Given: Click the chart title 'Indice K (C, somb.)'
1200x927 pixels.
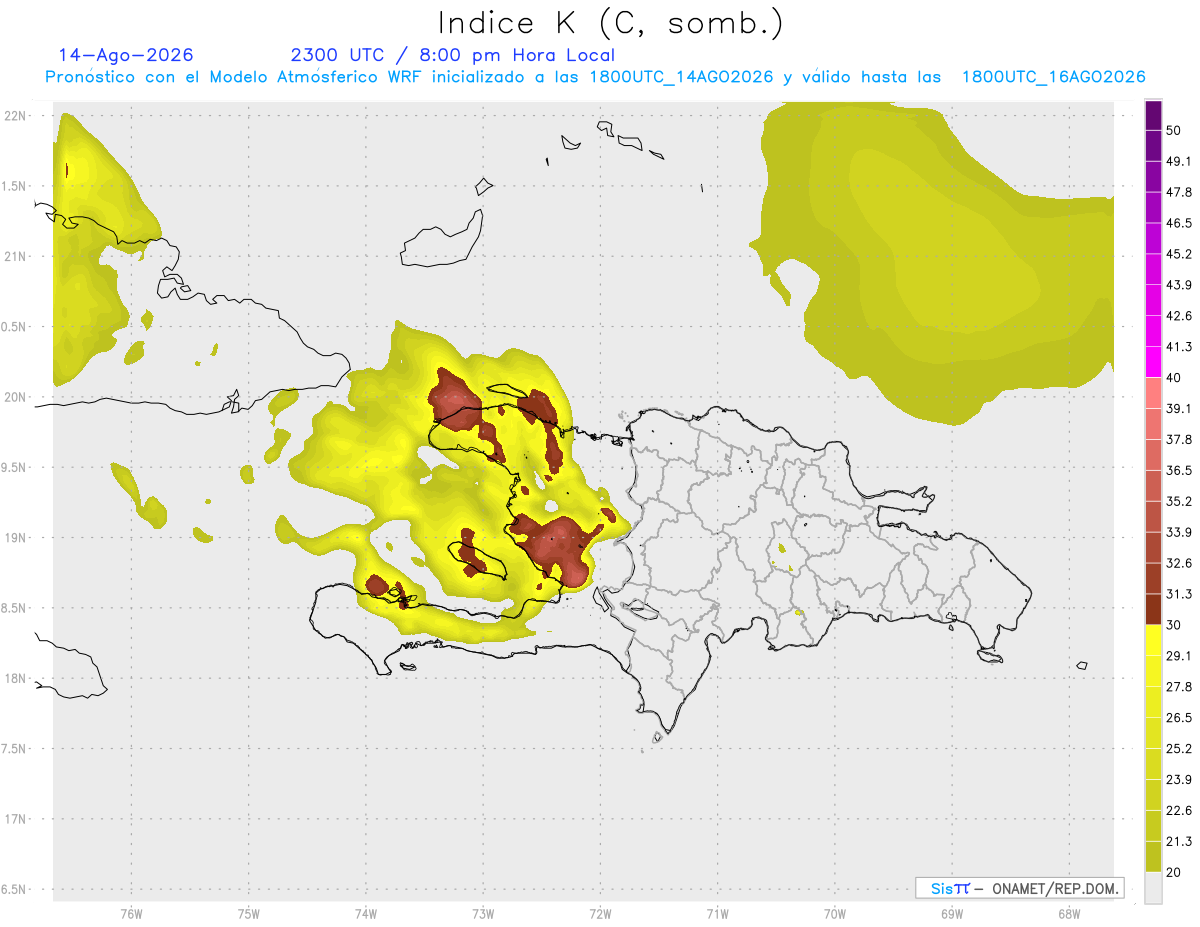Looking at the screenshot, I should (611, 23).
